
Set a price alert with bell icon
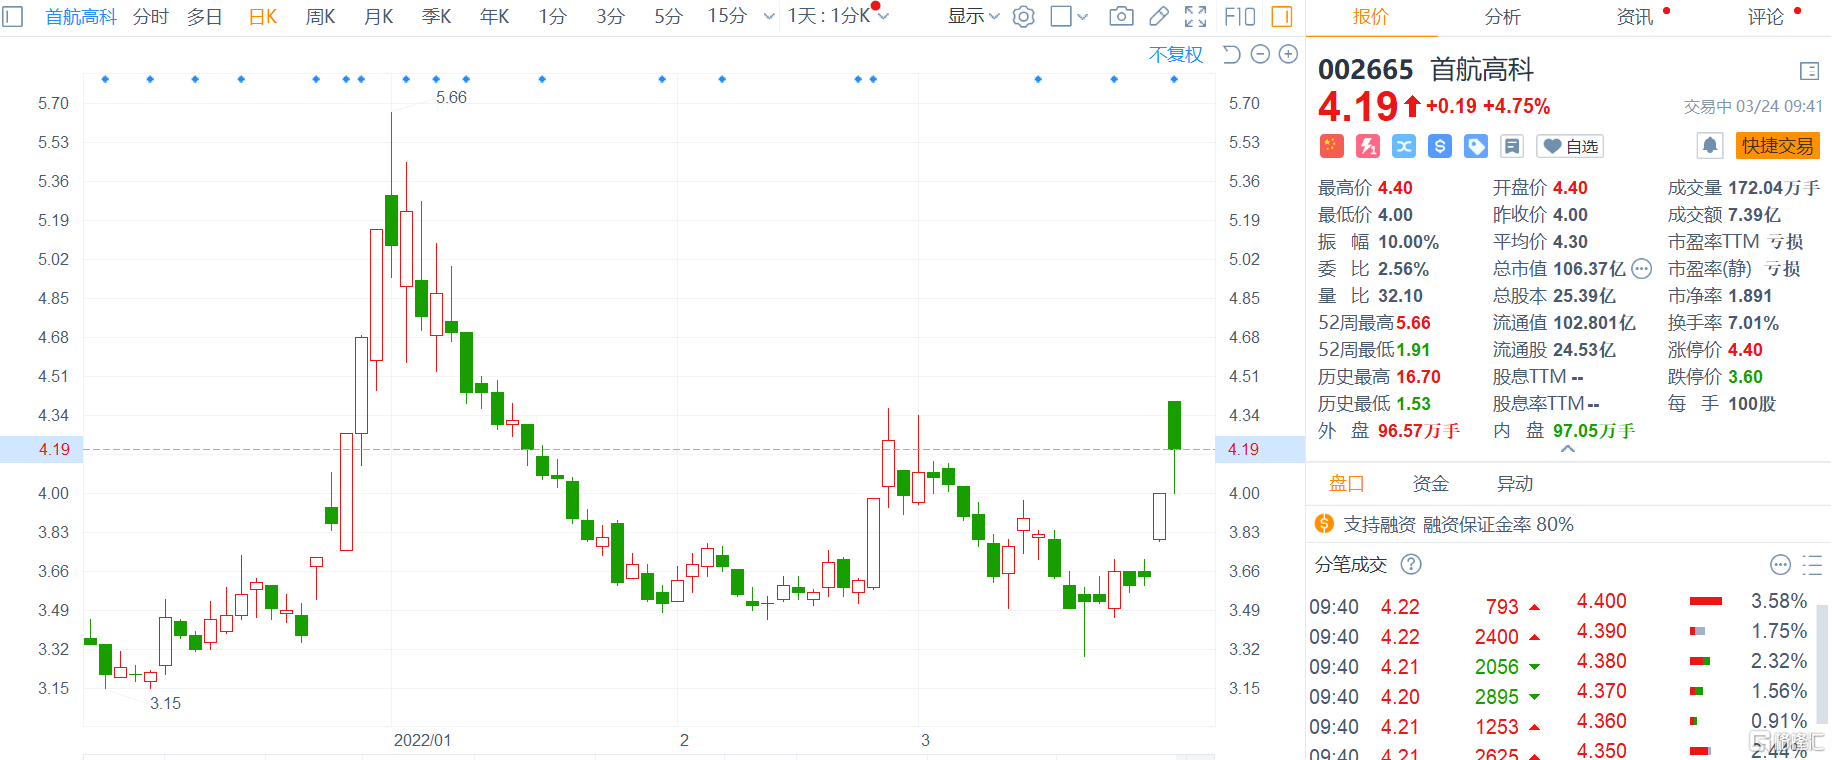1710,146
